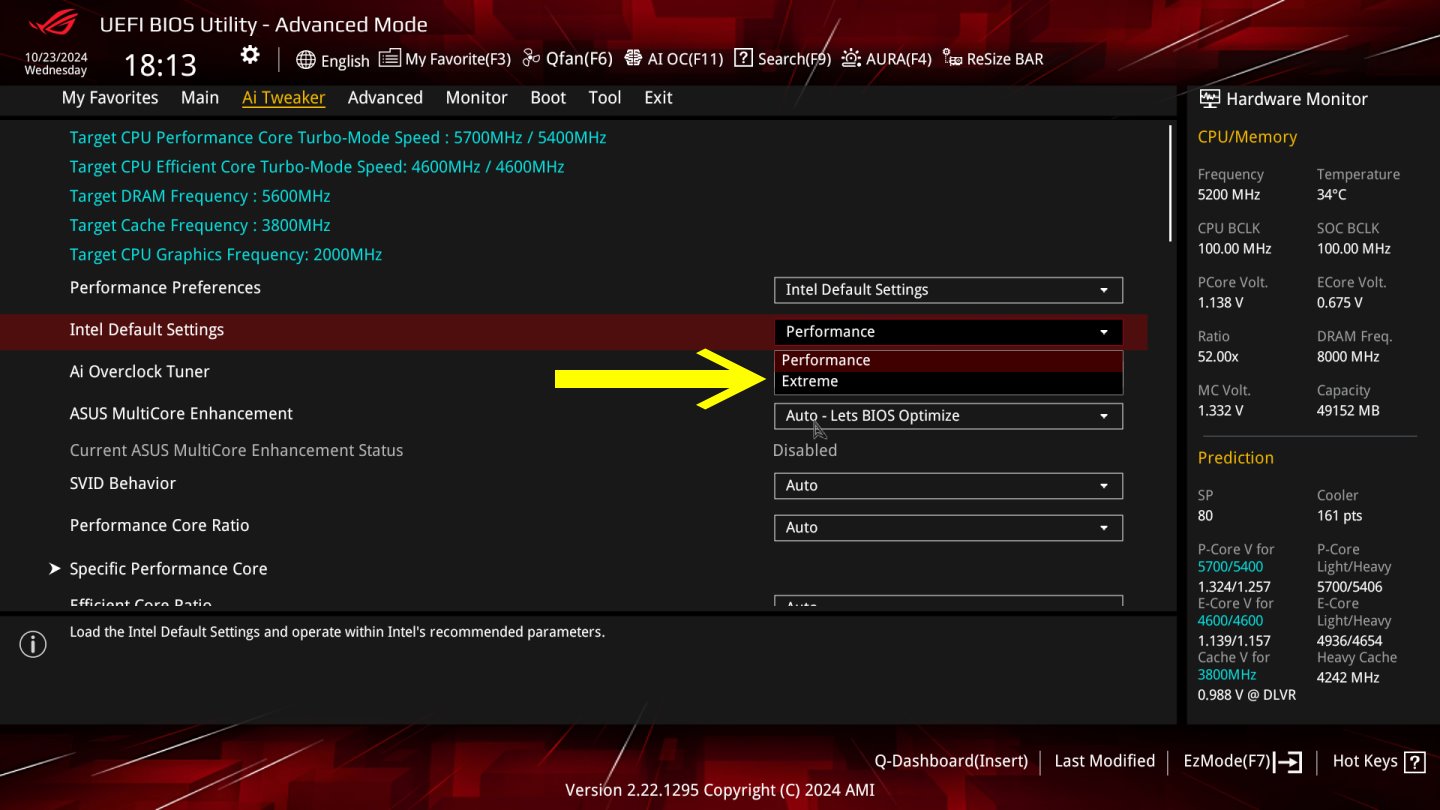This screenshot has height=810, width=1440.
Task: Open AI OC(F11) guide
Action: coord(673,59)
